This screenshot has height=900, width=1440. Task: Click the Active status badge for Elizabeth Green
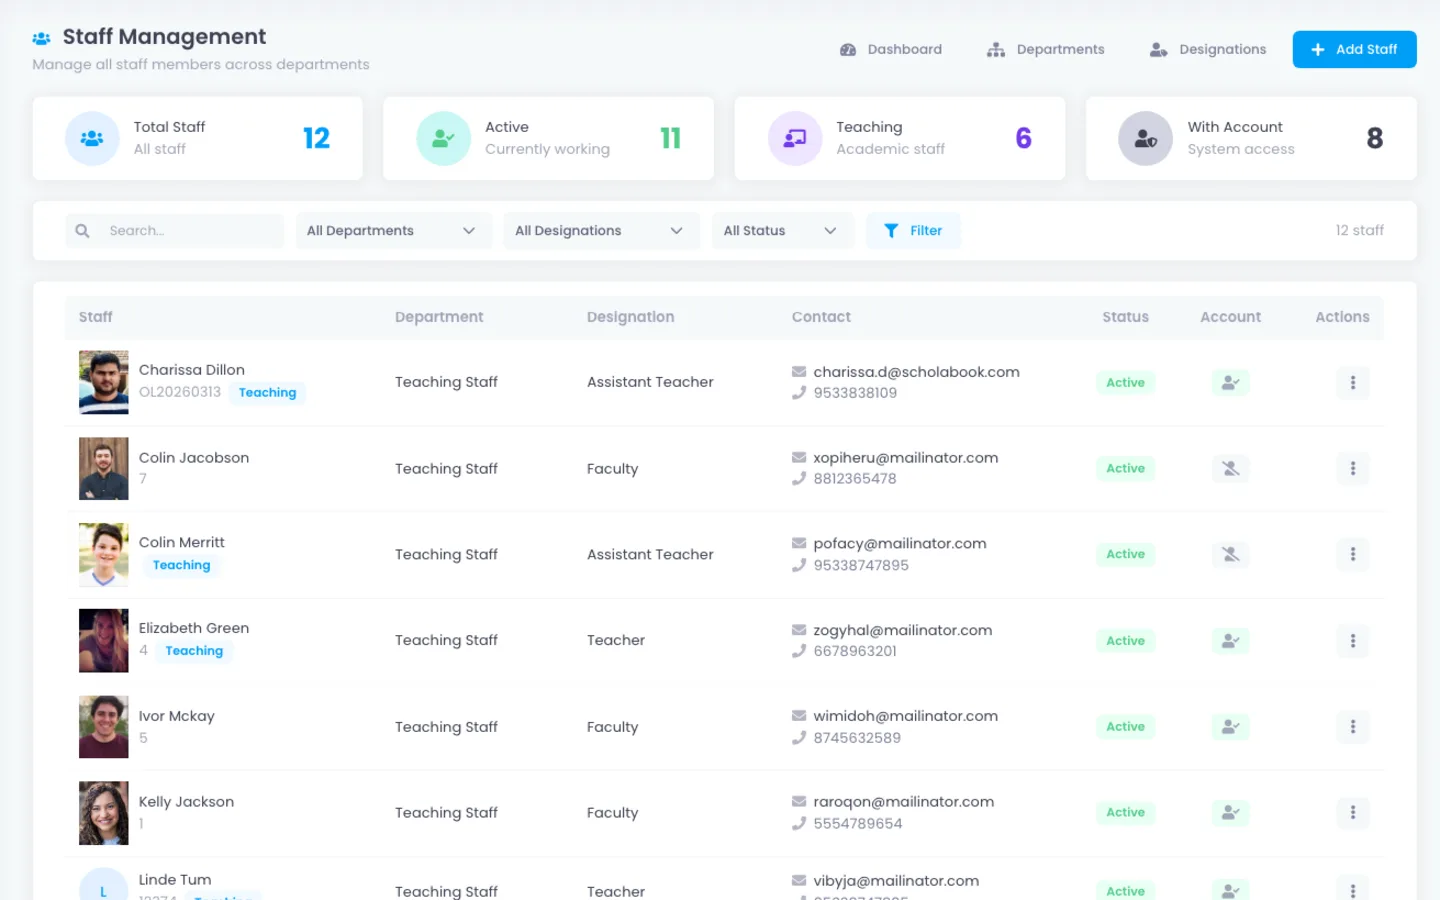click(x=1125, y=641)
